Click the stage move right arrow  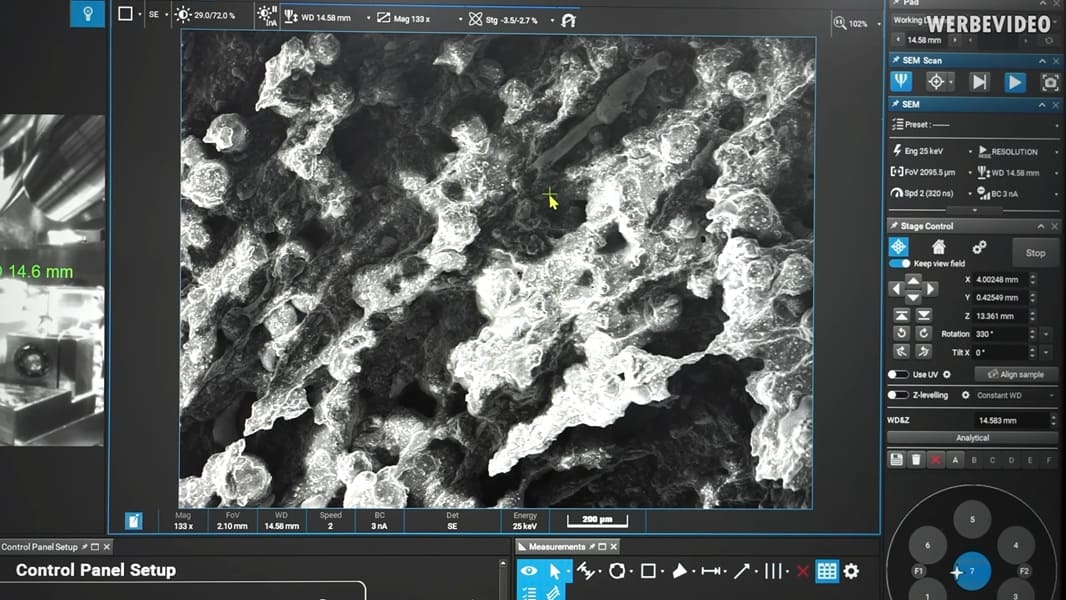click(930, 289)
